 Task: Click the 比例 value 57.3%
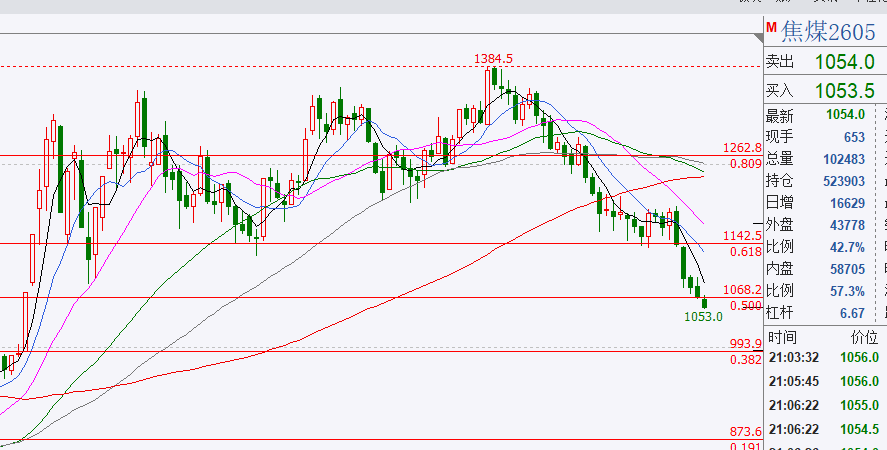click(847, 291)
